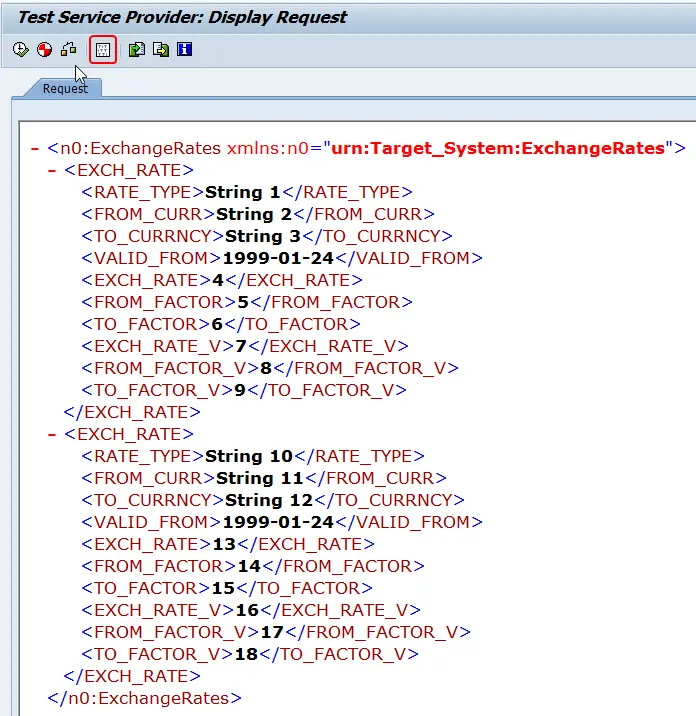Screen dimensions: 696x716
Task: Click the value String 10 in RATE_TYPE
Action: click(x=249, y=456)
